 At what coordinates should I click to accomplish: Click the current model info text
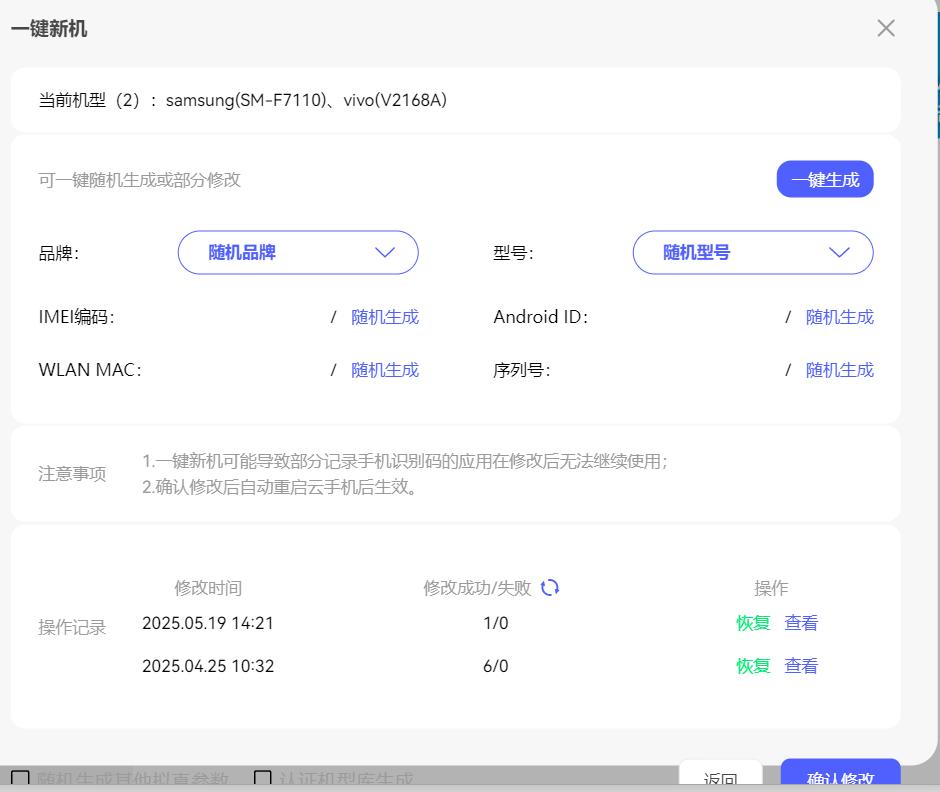[x=242, y=100]
